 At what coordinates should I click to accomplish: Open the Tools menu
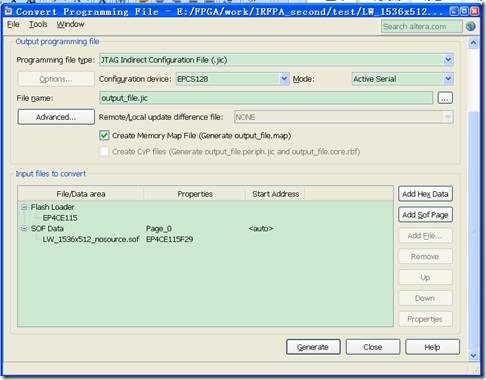point(38,24)
